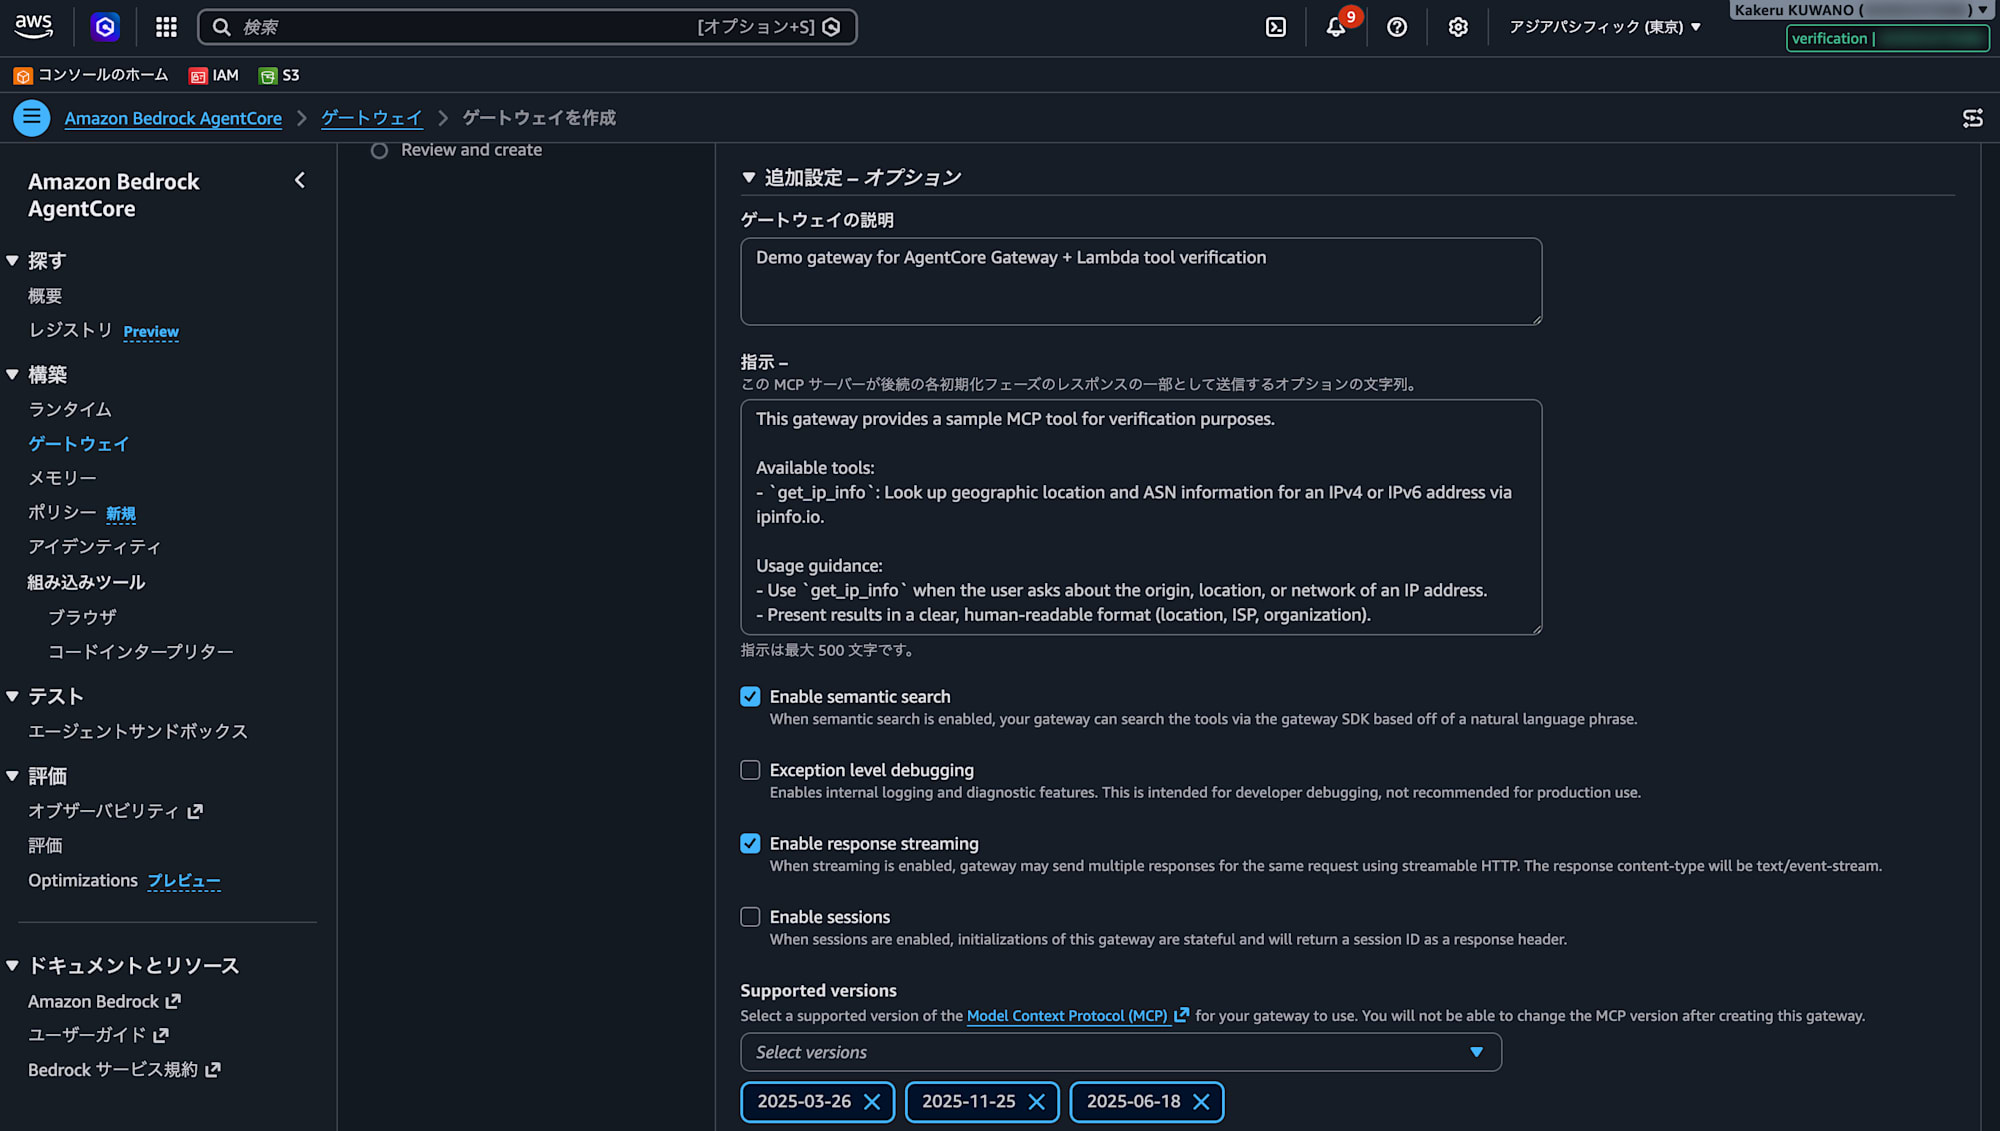Open アイデンティティ in the sidebar
This screenshot has height=1131, width=2000.
pyautogui.click(x=94, y=547)
